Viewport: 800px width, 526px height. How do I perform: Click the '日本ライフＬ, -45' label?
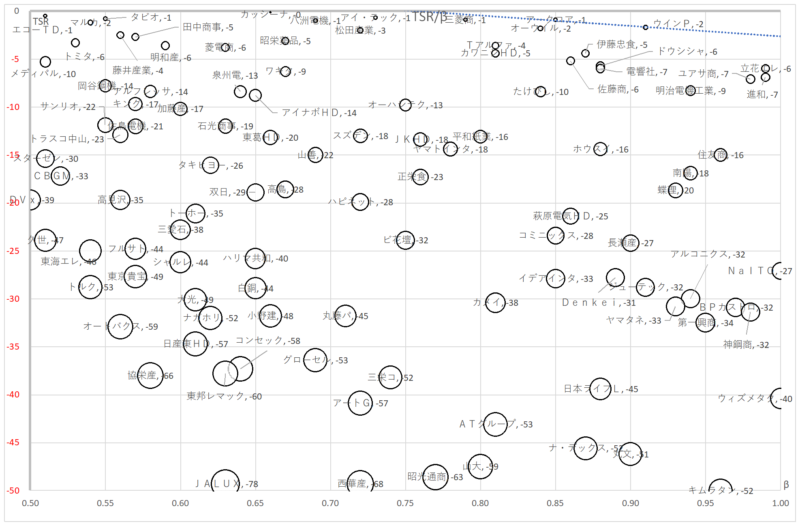[601, 389]
